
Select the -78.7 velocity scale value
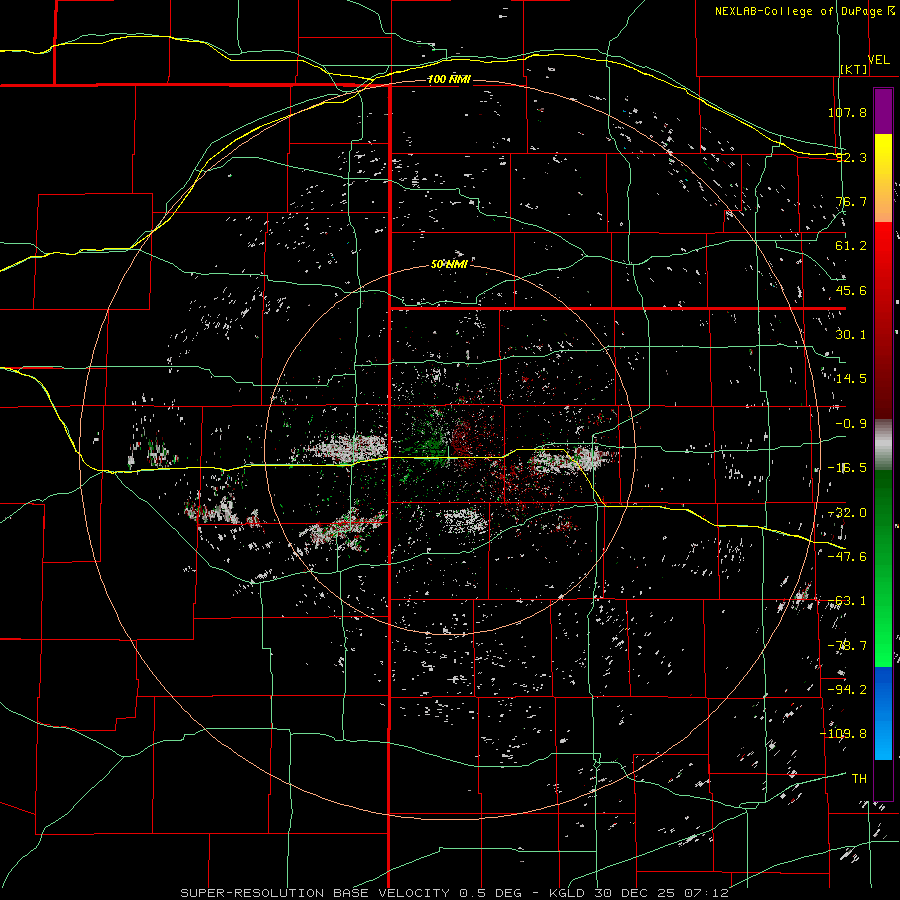point(847,646)
